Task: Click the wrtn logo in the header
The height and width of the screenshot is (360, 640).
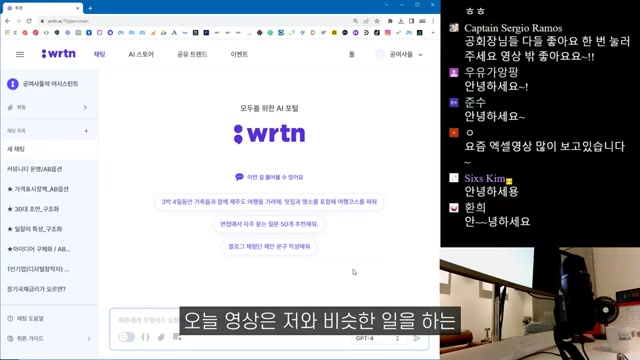Action: pos(58,54)
